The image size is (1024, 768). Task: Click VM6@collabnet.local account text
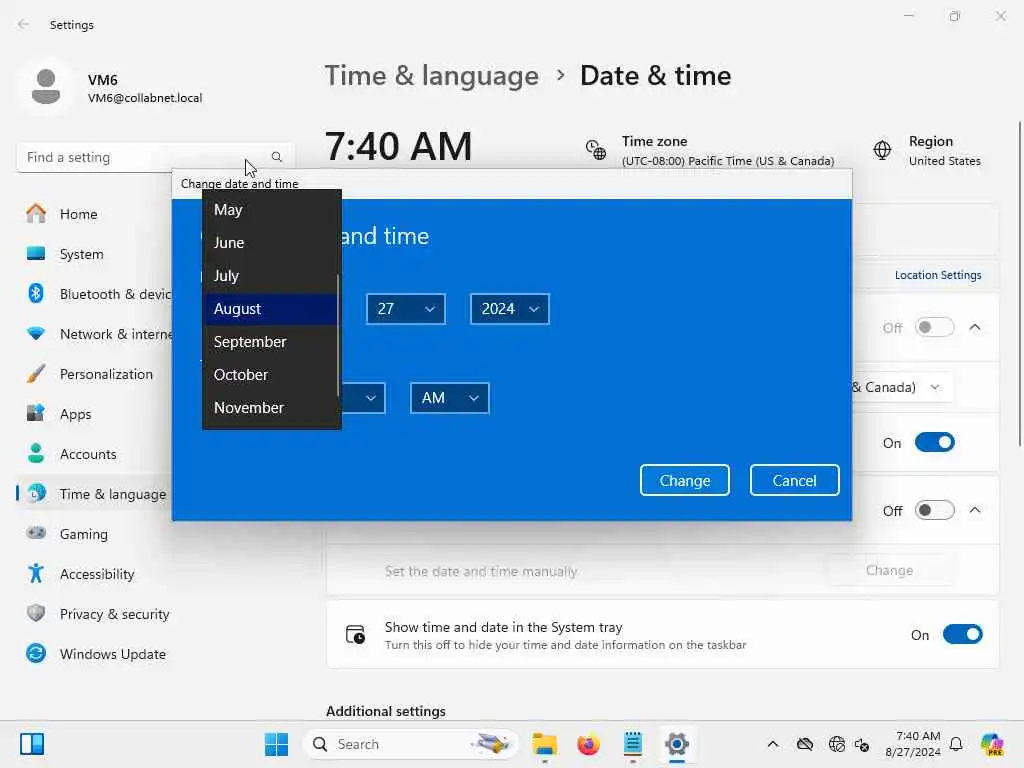coord(145,98)
